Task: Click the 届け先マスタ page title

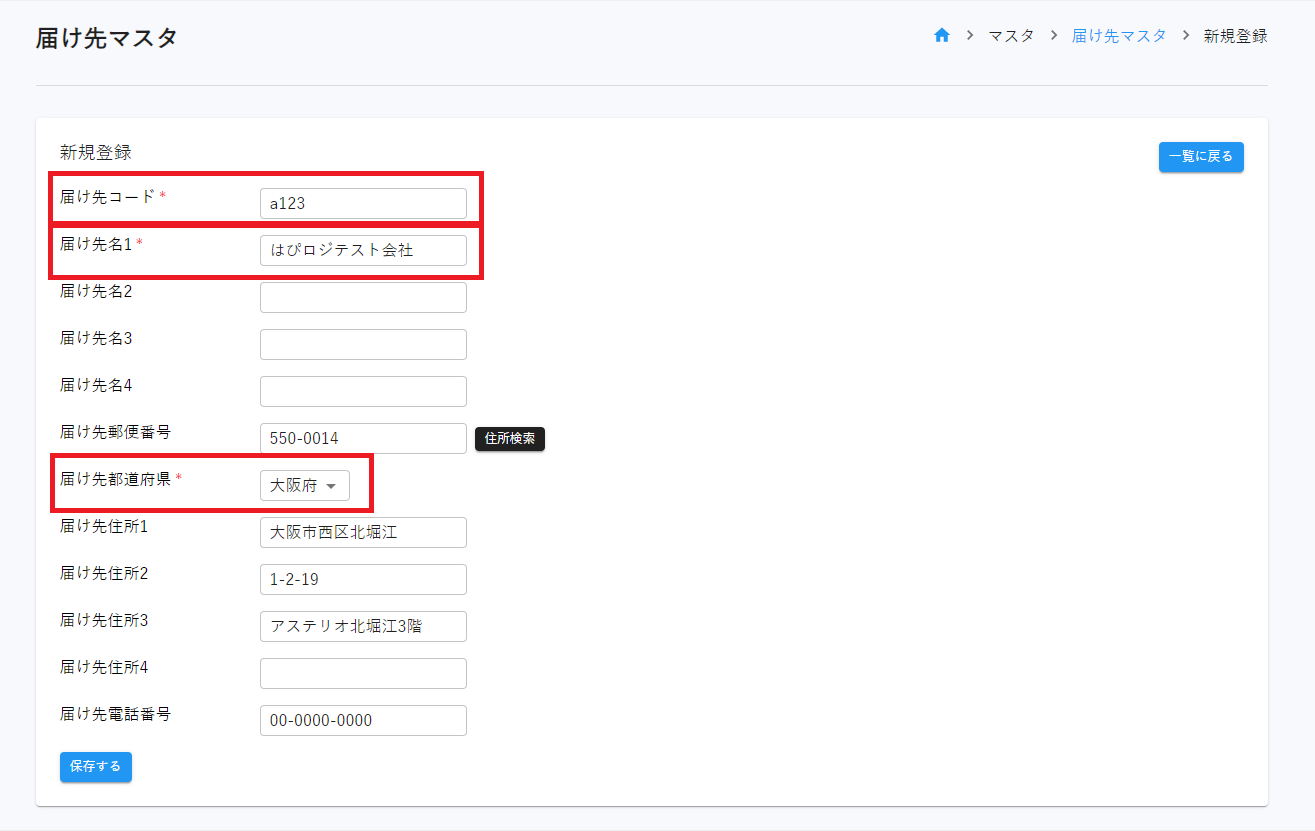Action: (107, 38)
